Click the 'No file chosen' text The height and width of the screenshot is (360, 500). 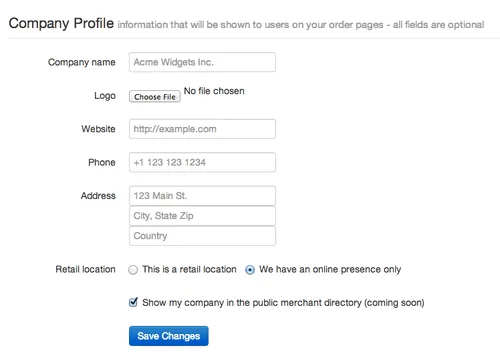[214, 91]
